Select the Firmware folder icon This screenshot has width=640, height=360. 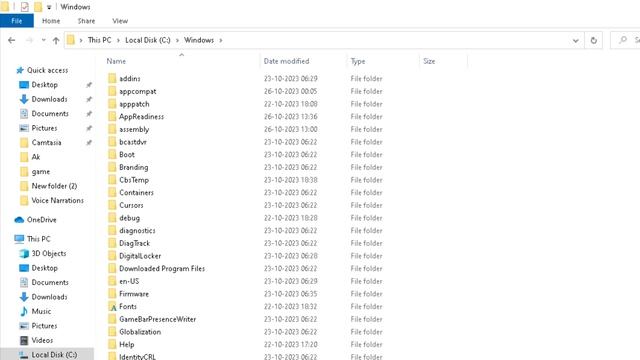[x=112, y=293]
